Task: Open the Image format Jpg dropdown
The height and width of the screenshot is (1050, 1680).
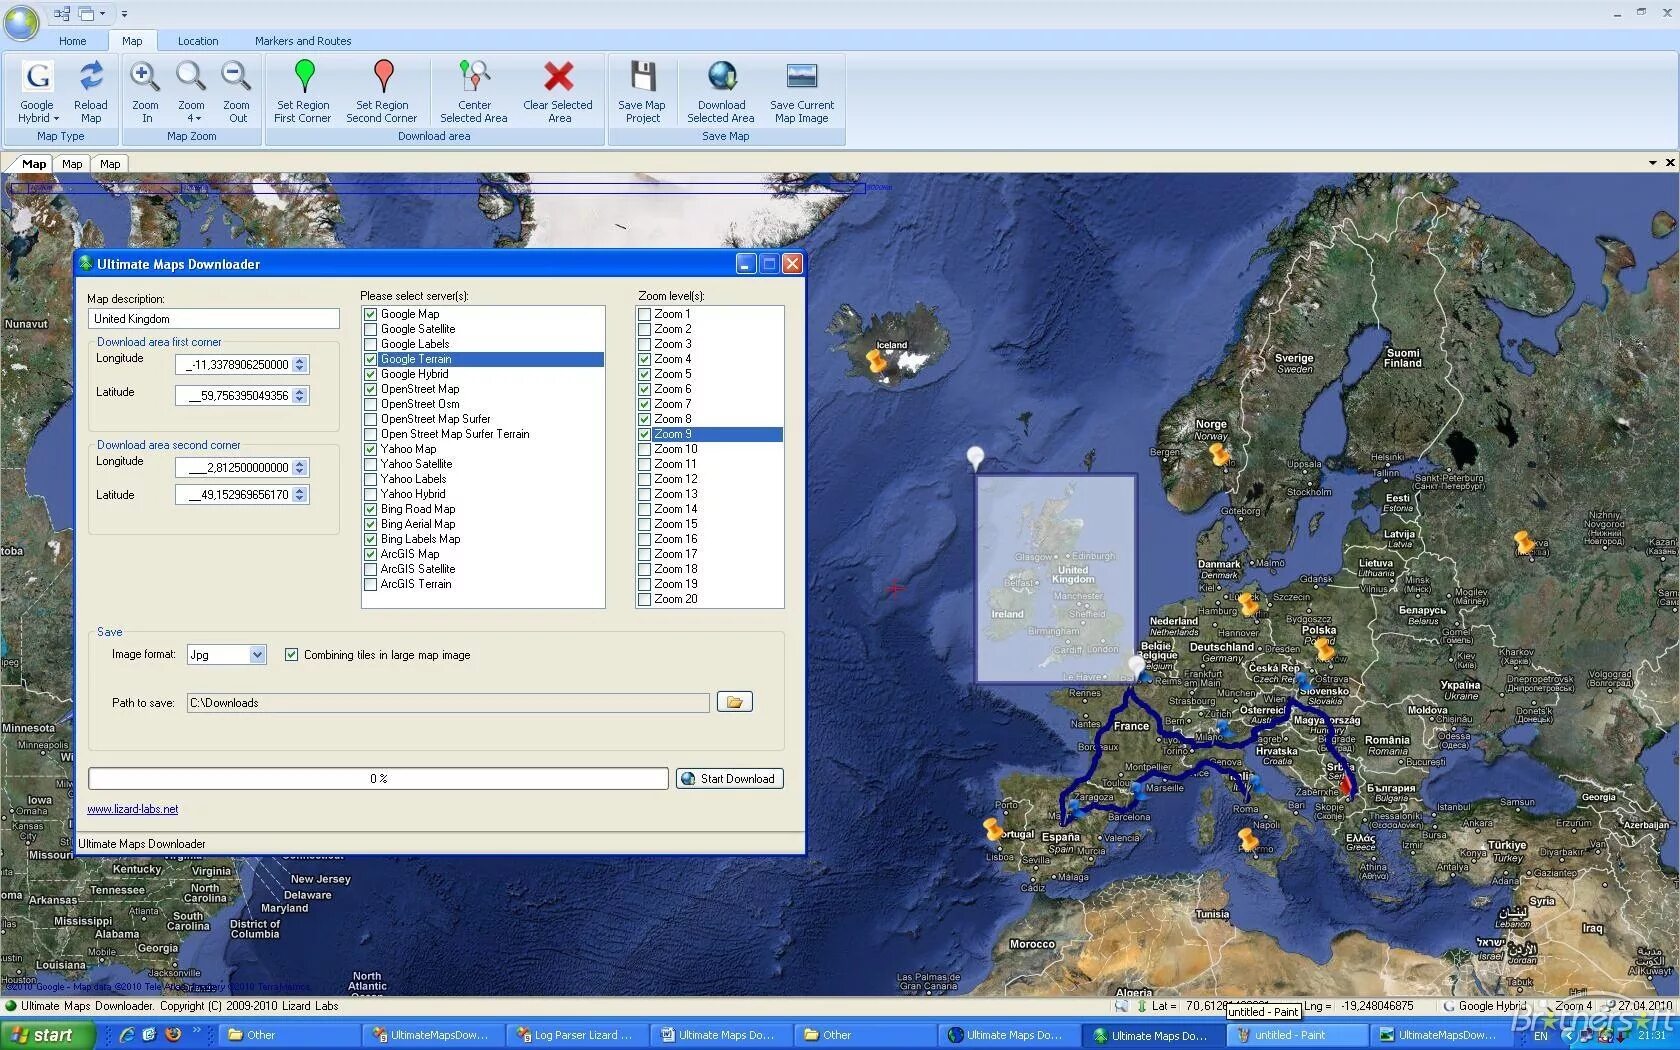Action: [x=257, y=655]
